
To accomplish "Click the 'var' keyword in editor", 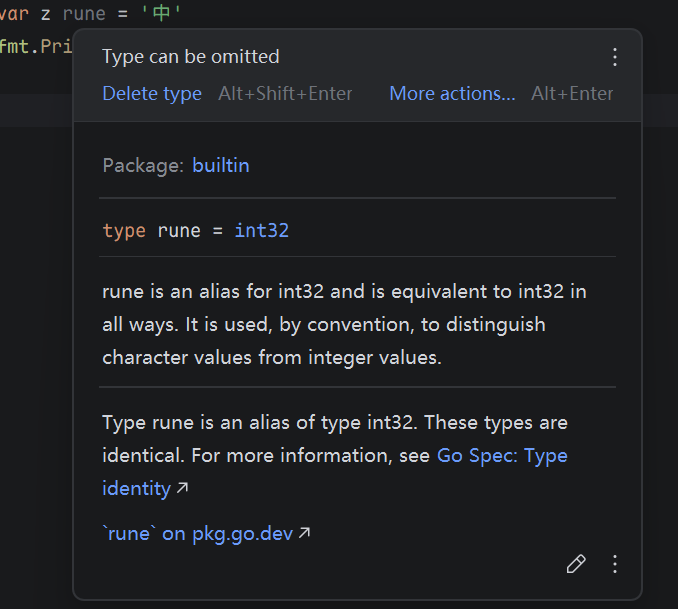I will click(14, 14).
